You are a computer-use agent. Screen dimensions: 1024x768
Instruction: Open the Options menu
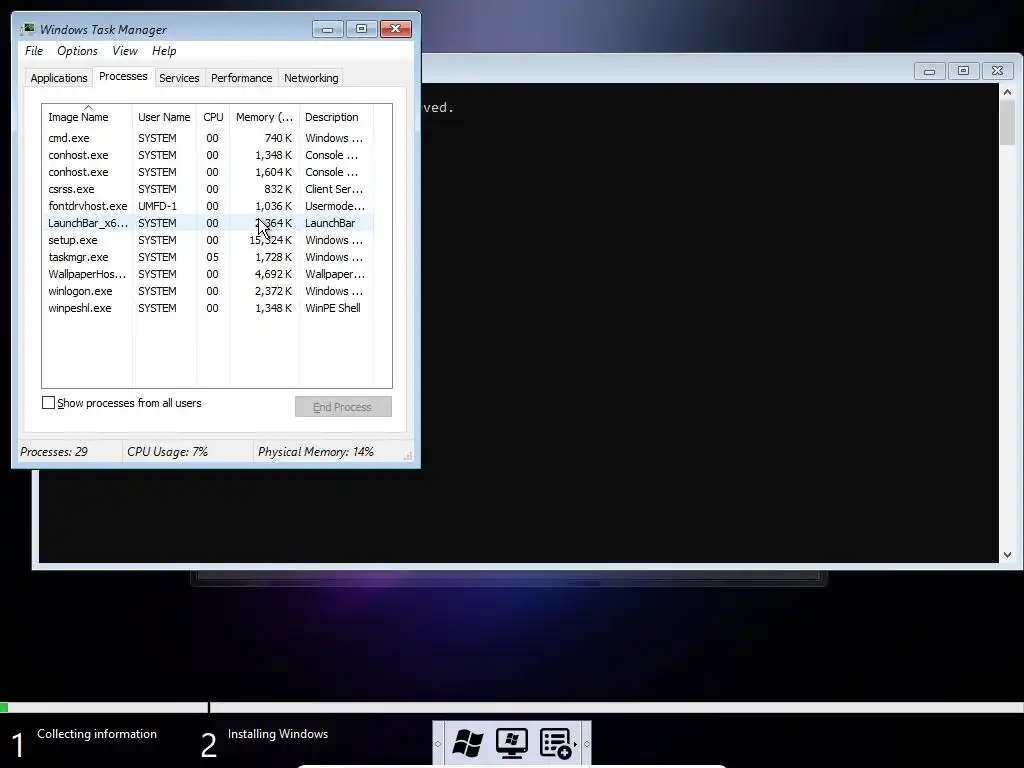tap(77, 51)
